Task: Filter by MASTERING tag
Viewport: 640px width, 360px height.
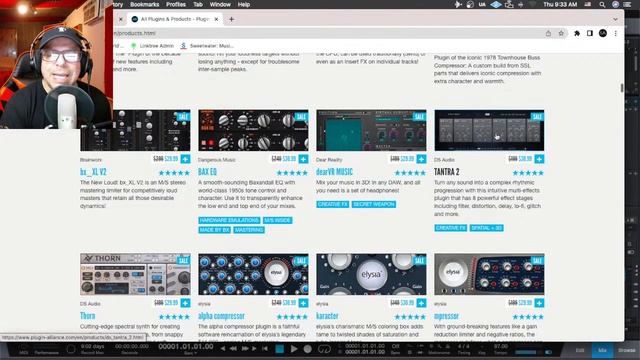Action: click(249, 230)
